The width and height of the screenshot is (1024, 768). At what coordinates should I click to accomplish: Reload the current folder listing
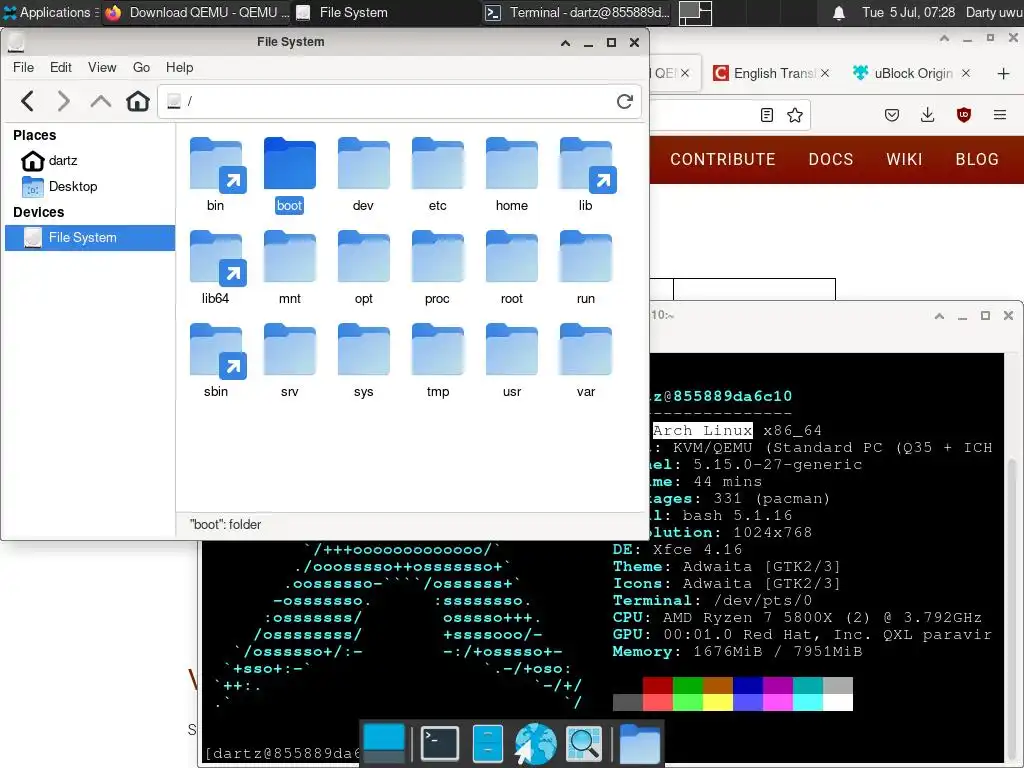(x=625, y=101)
